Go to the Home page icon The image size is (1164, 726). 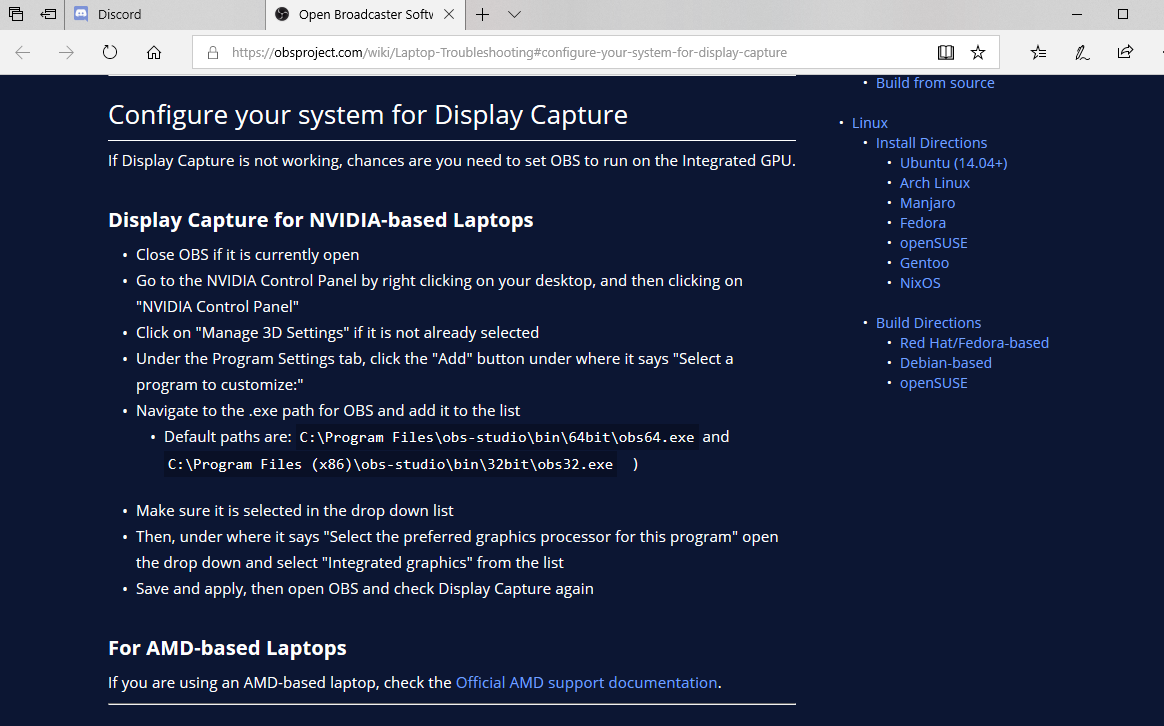pos(154,52)
